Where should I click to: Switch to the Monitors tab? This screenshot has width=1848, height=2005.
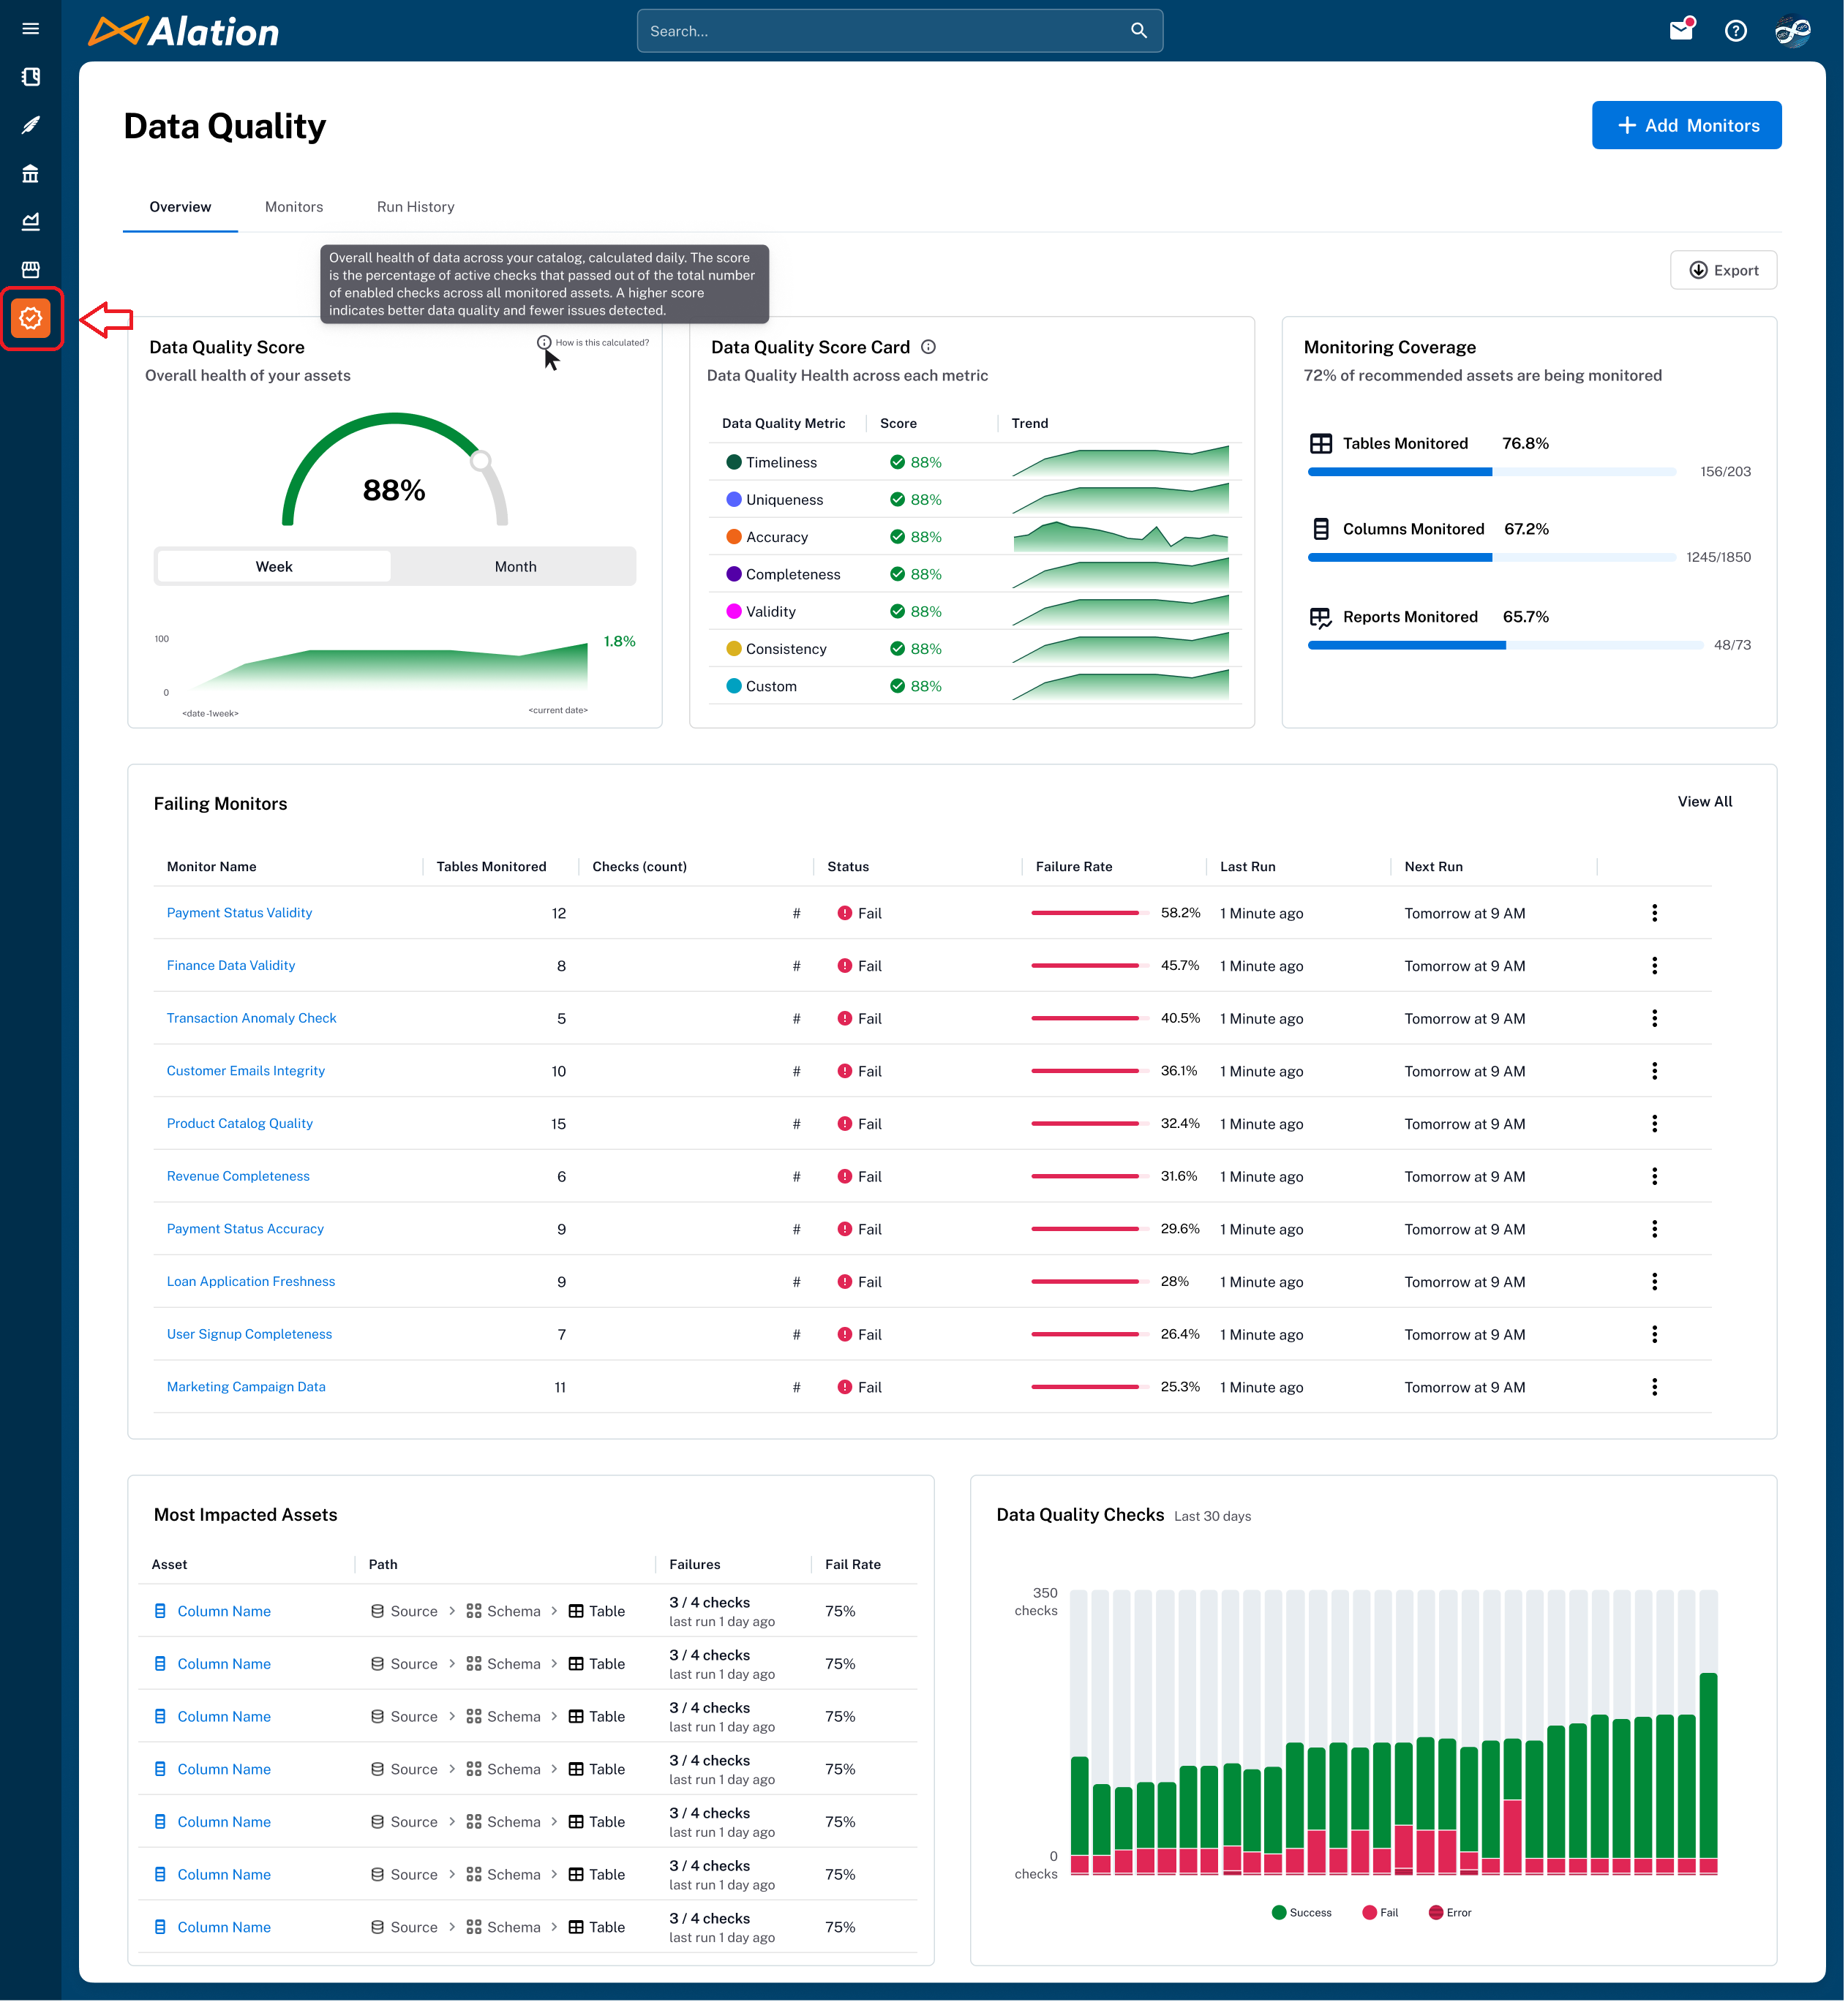pyautogui.click(x=294, y=207)
